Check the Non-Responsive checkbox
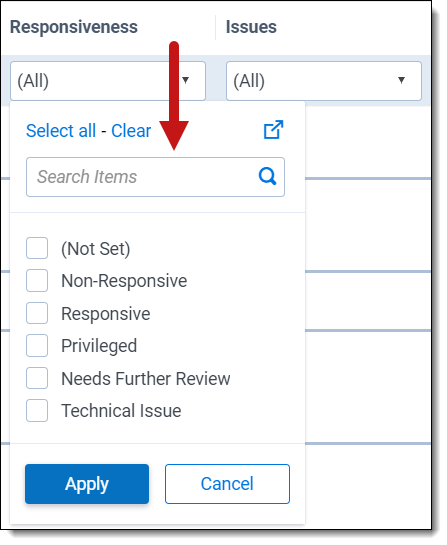The image size is (447, 545). click(x=37, y=280)
